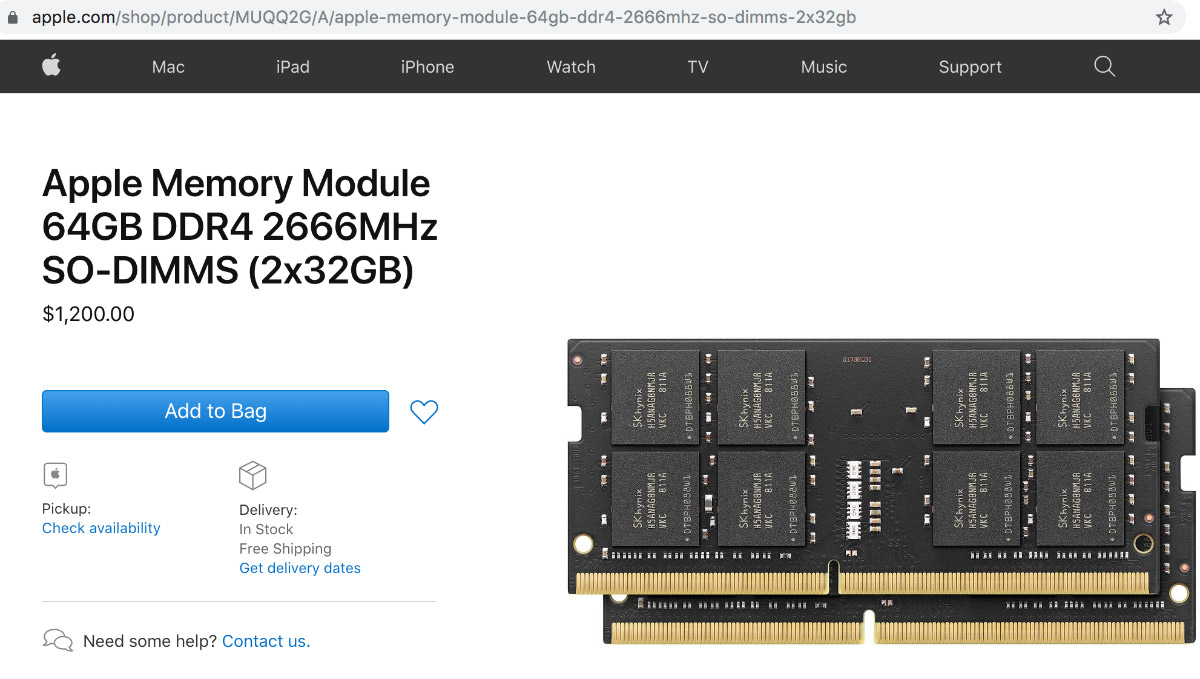This screenshot has width=1200, height=679.
Task: Click the Contact us link
Action: pos(266,641)
